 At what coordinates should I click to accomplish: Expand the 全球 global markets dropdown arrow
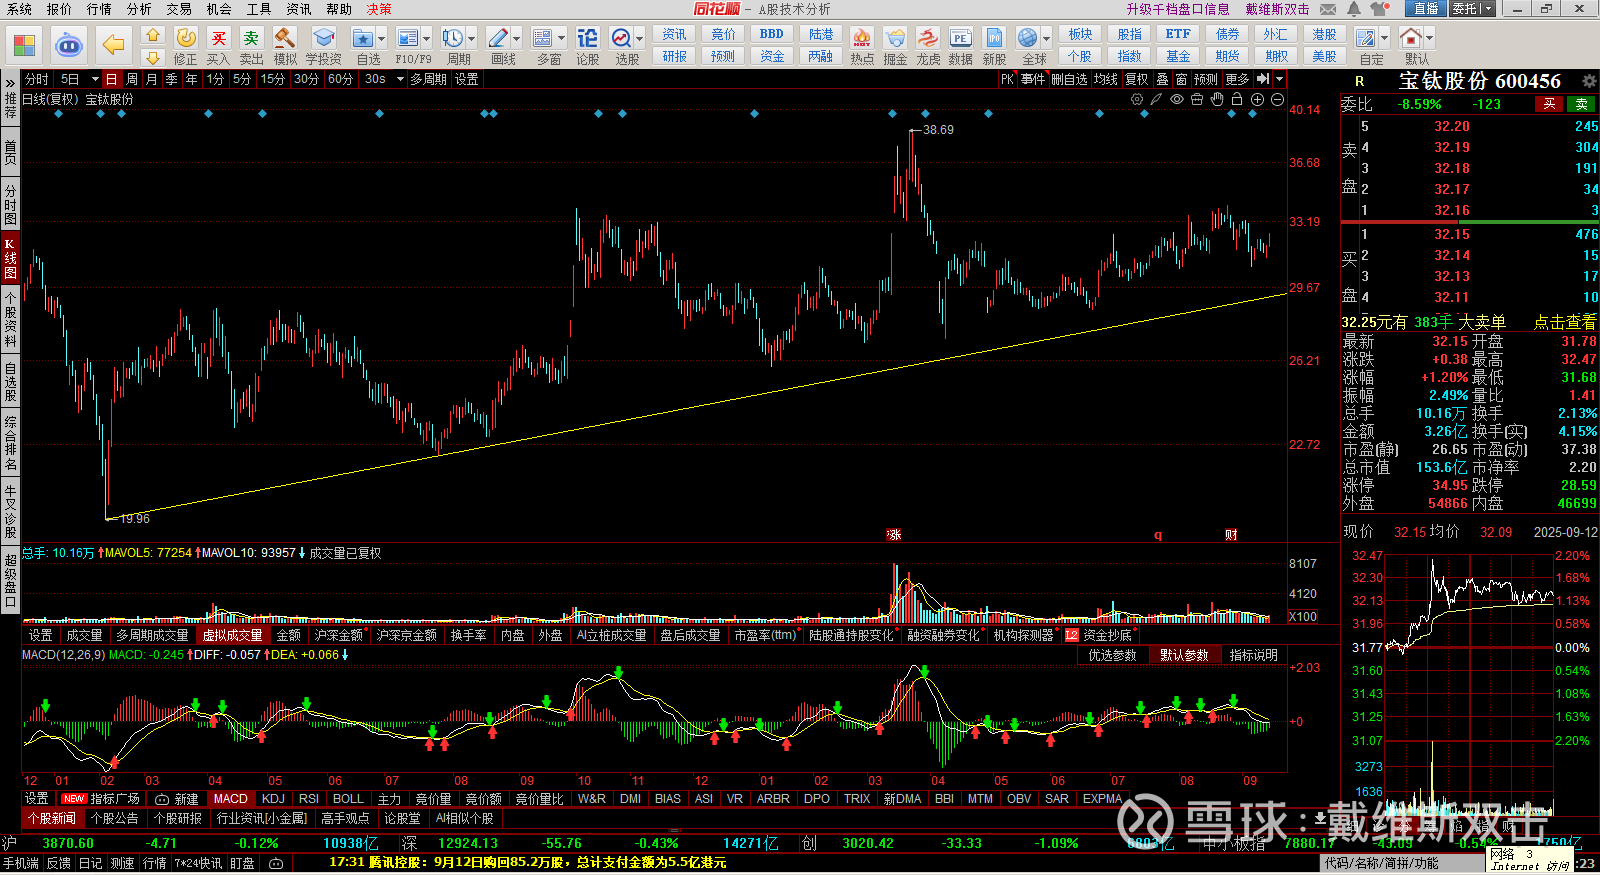(x=1047, y=38)
